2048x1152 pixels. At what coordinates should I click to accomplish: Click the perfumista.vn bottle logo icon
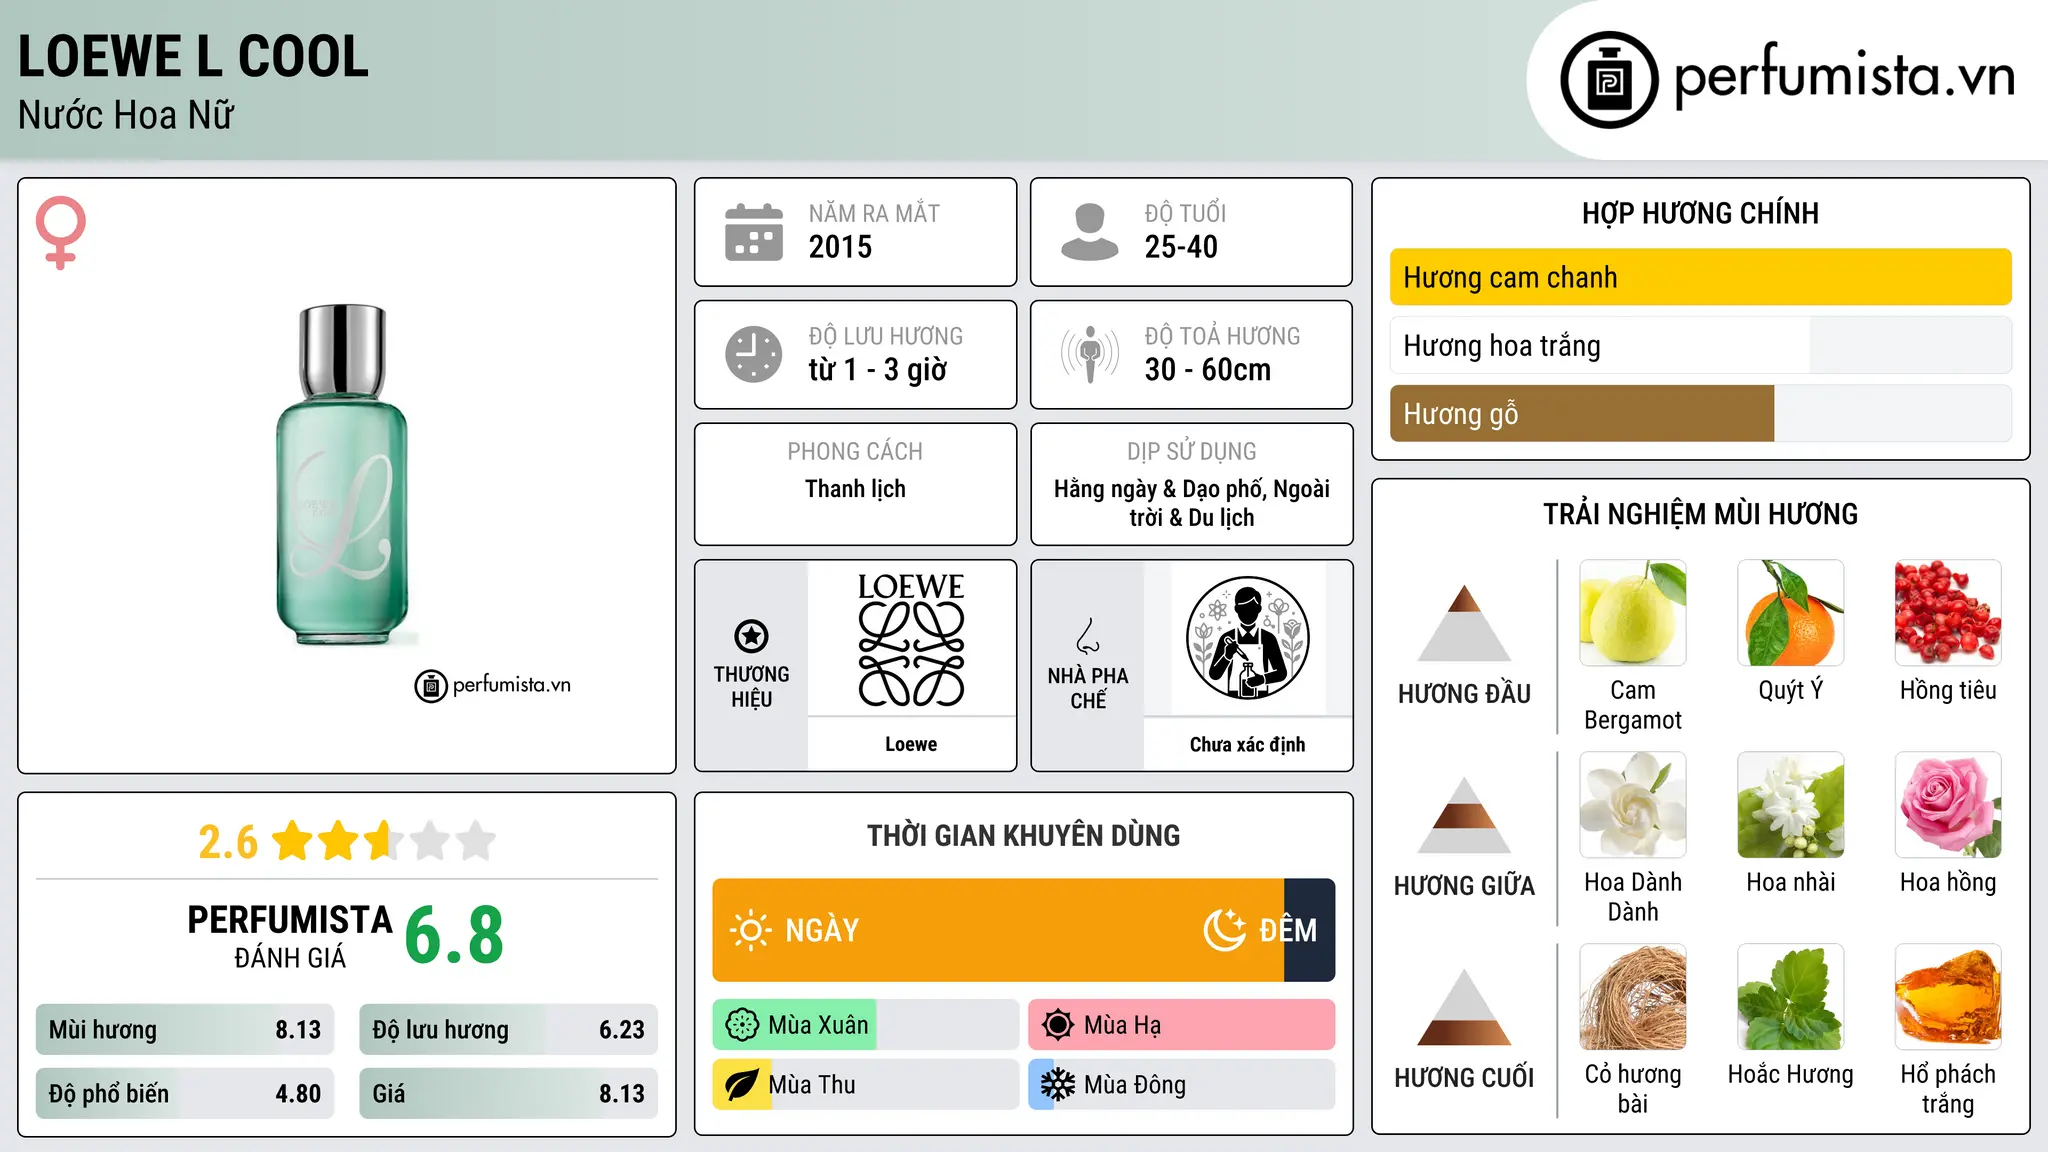tap(1609, 80)
